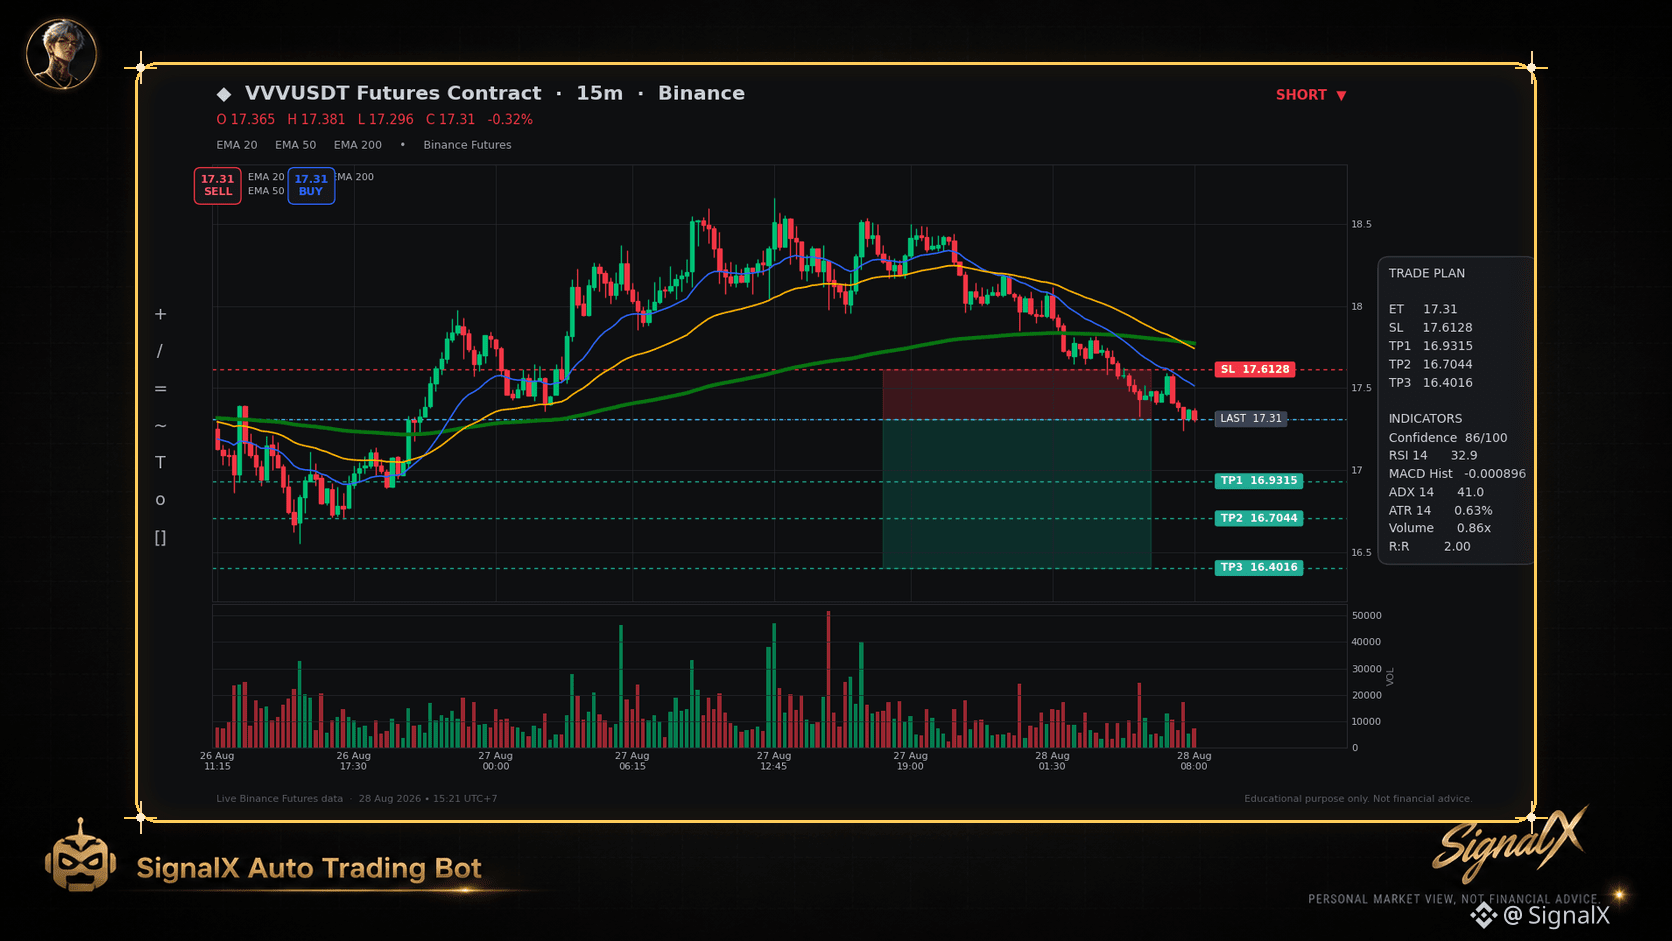
Task: Click the 15m timeframe label
Action: [x=600, y=93]
